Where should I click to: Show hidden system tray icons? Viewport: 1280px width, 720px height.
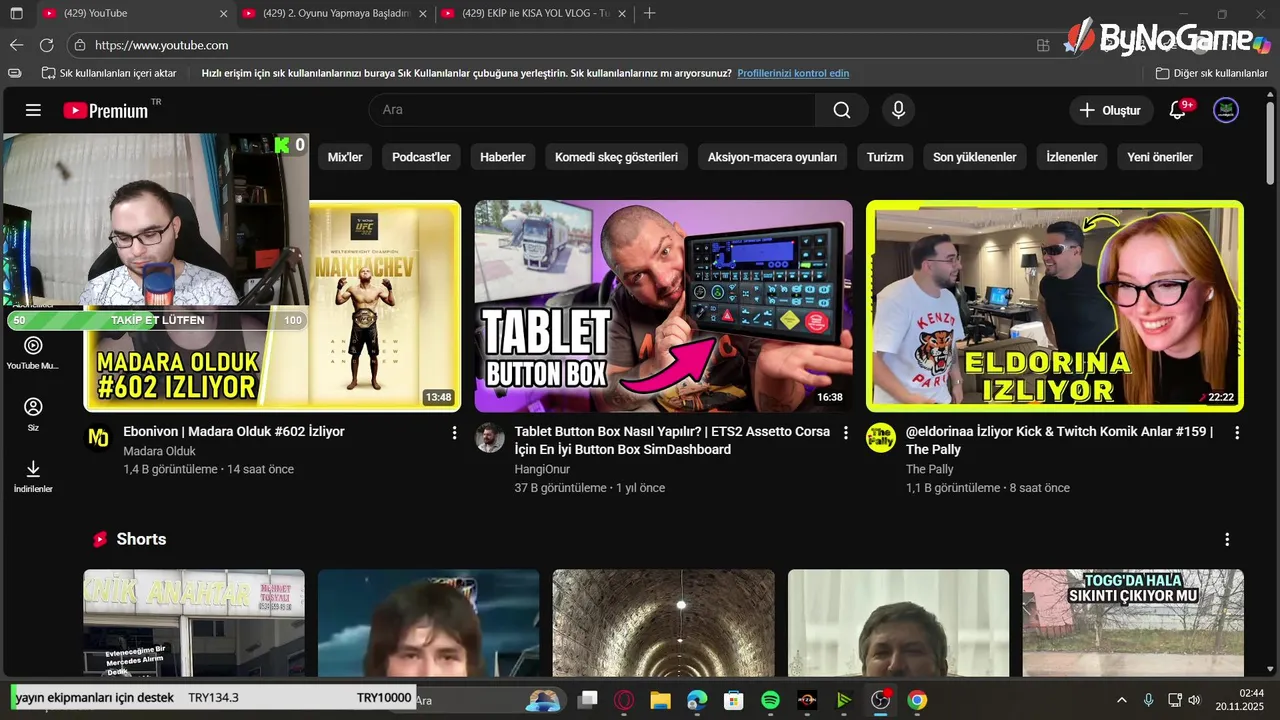pyautogui.click(x=1121, y=700)
